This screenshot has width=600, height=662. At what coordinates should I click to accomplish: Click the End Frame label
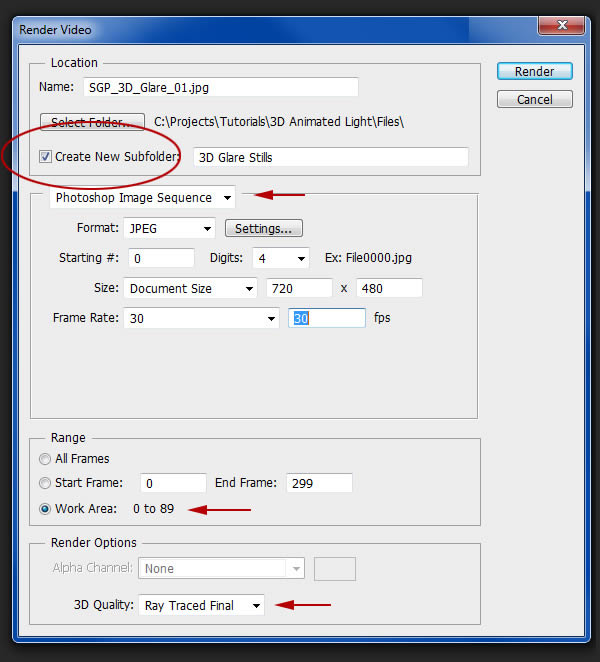[246, 483]
